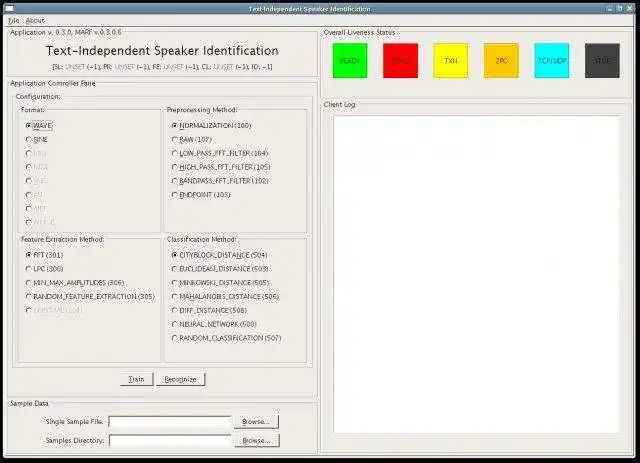Focus the Single Sample File field

pos(170,422)
